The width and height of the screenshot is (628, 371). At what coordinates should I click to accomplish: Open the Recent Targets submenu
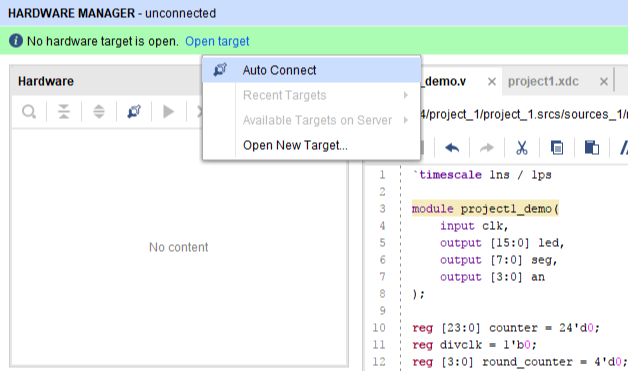click(x=311, y=95)
